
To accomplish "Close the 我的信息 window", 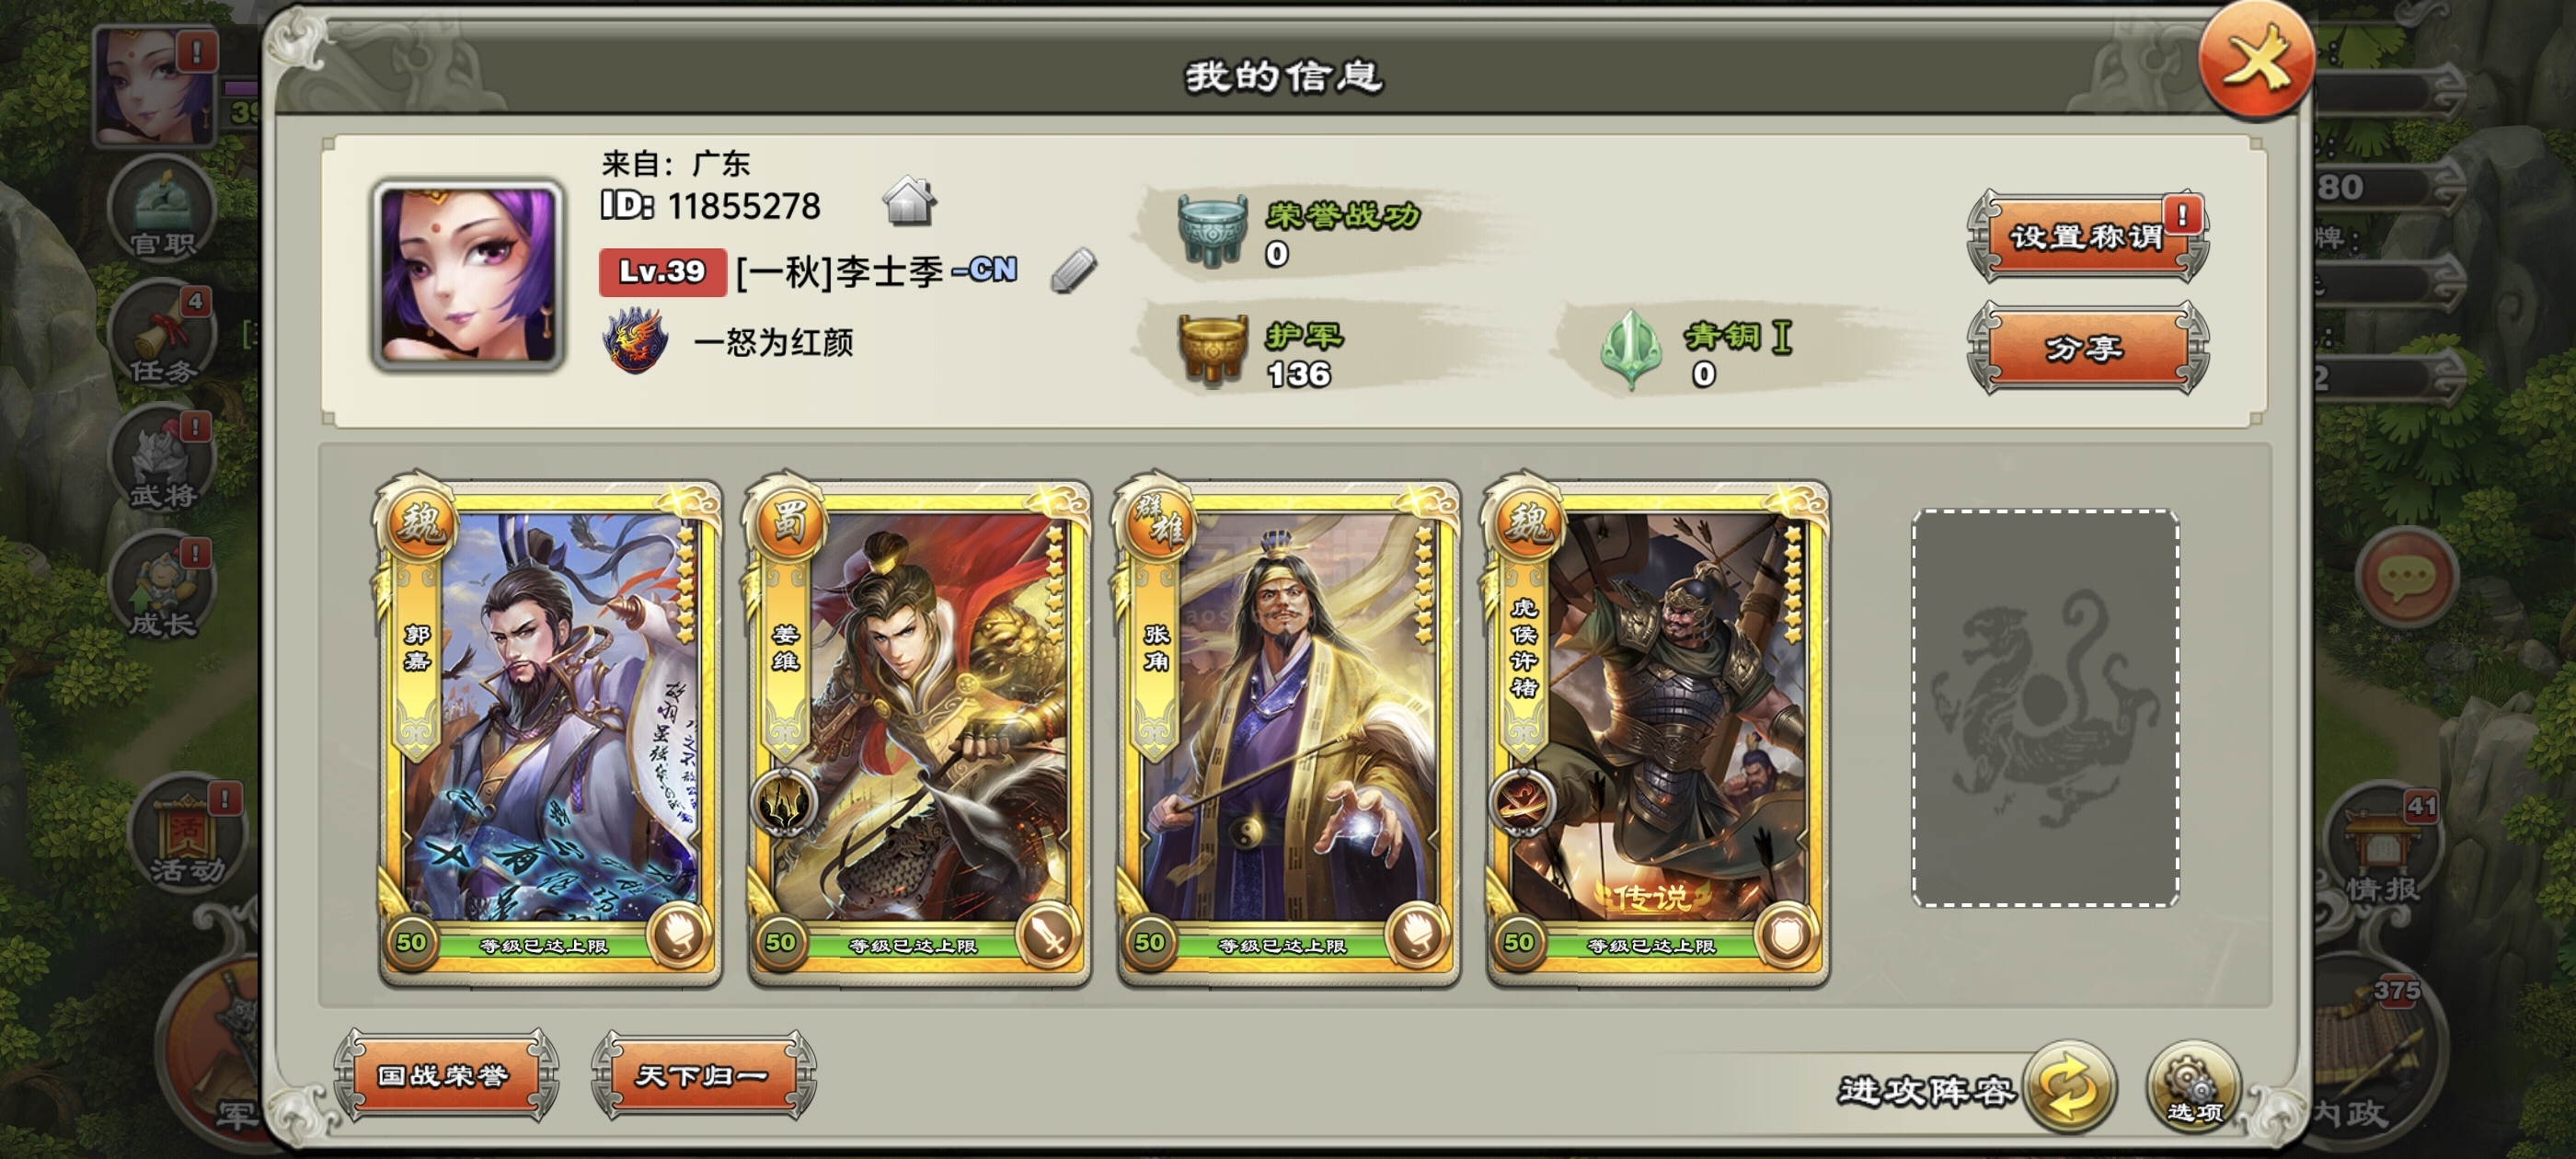I will (2256, 62).
